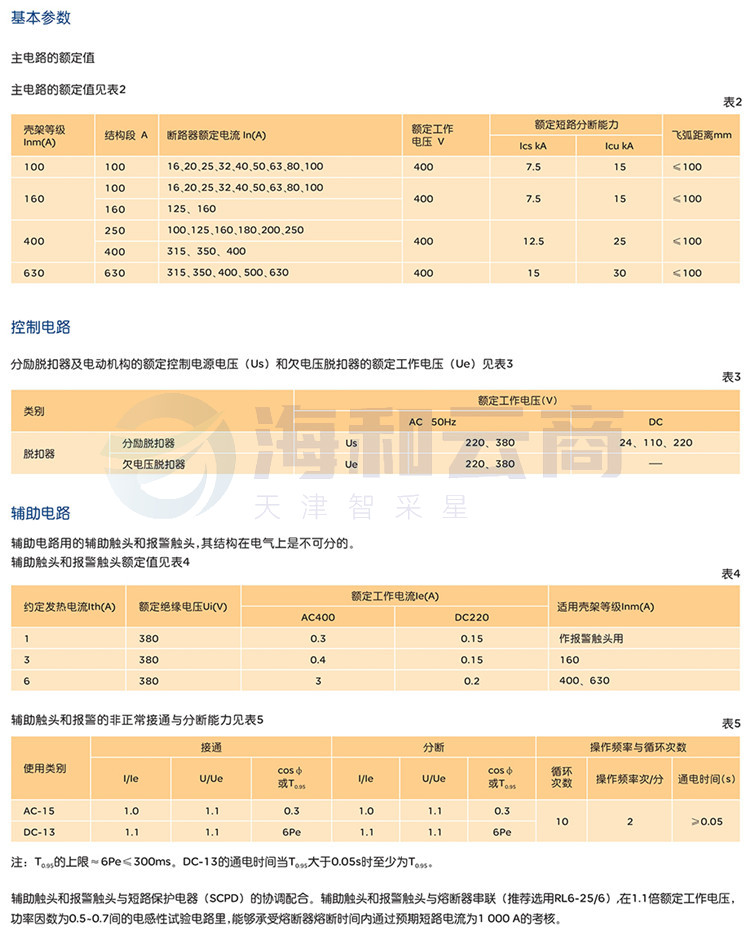Click the heading 辅助电路

tap(41, 513)
